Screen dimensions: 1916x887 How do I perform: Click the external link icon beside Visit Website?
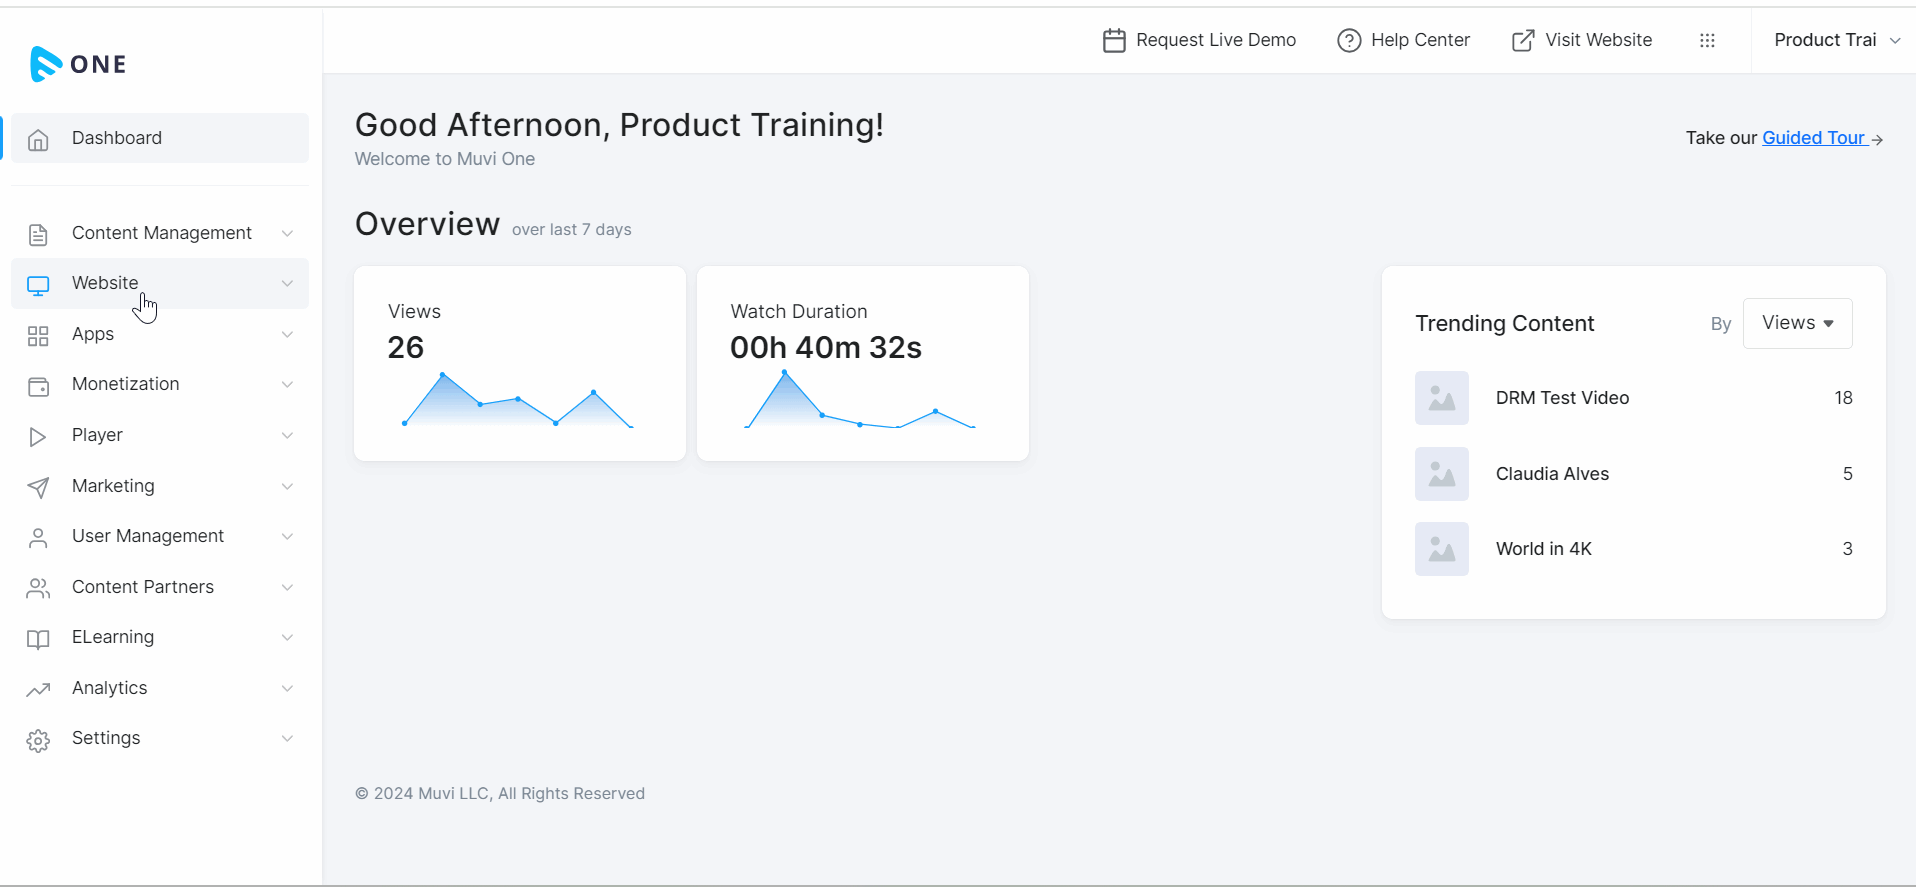[1523, 40]
